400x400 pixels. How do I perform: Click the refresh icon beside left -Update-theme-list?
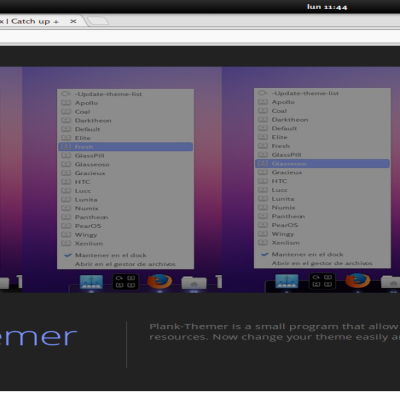pyautogui.click(x=66, y=94)
